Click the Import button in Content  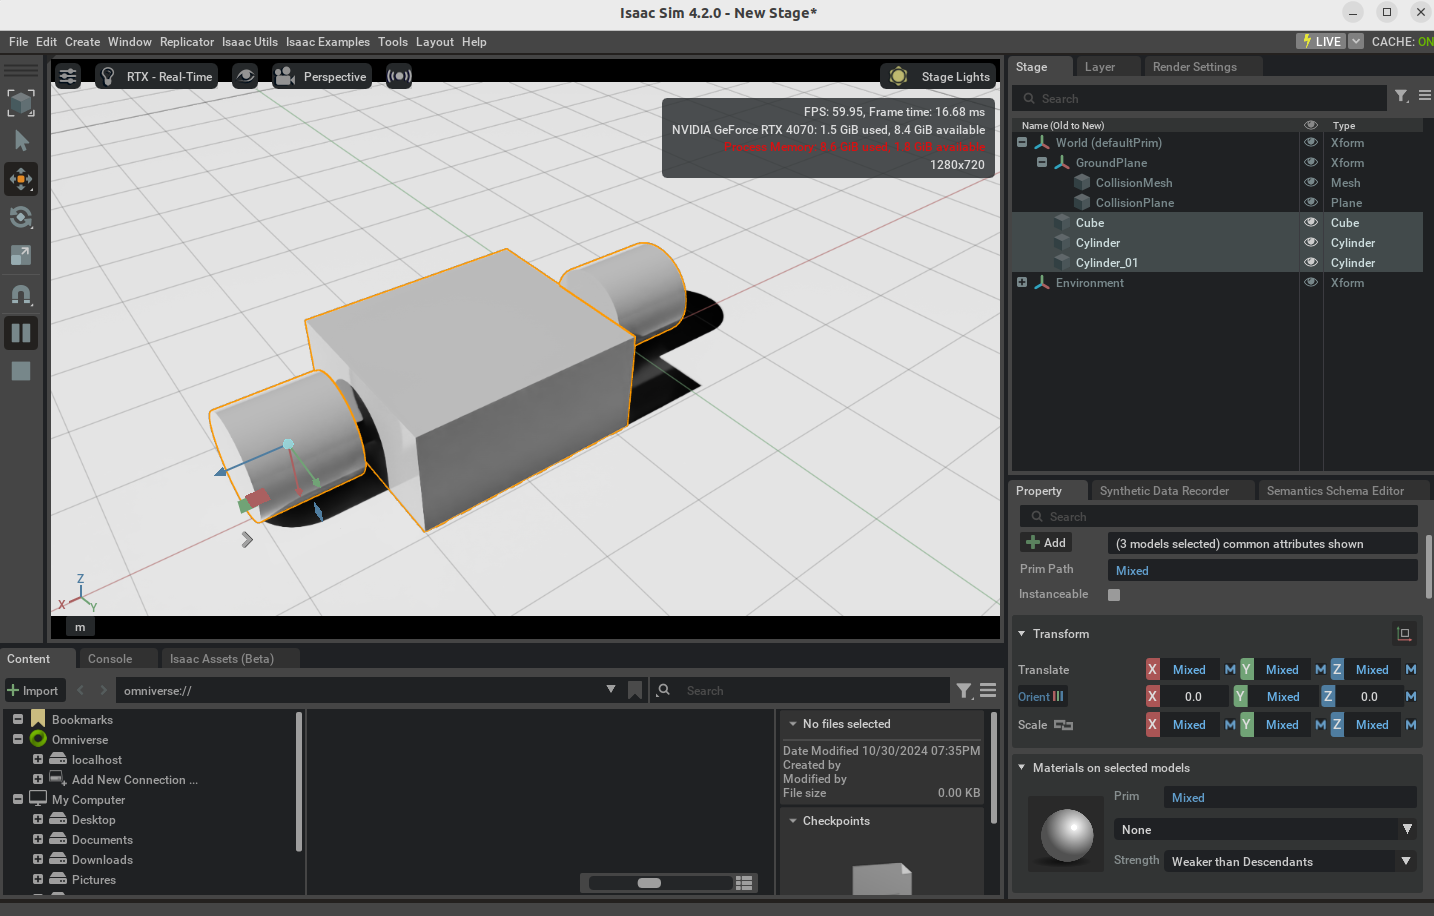point(33,691)
